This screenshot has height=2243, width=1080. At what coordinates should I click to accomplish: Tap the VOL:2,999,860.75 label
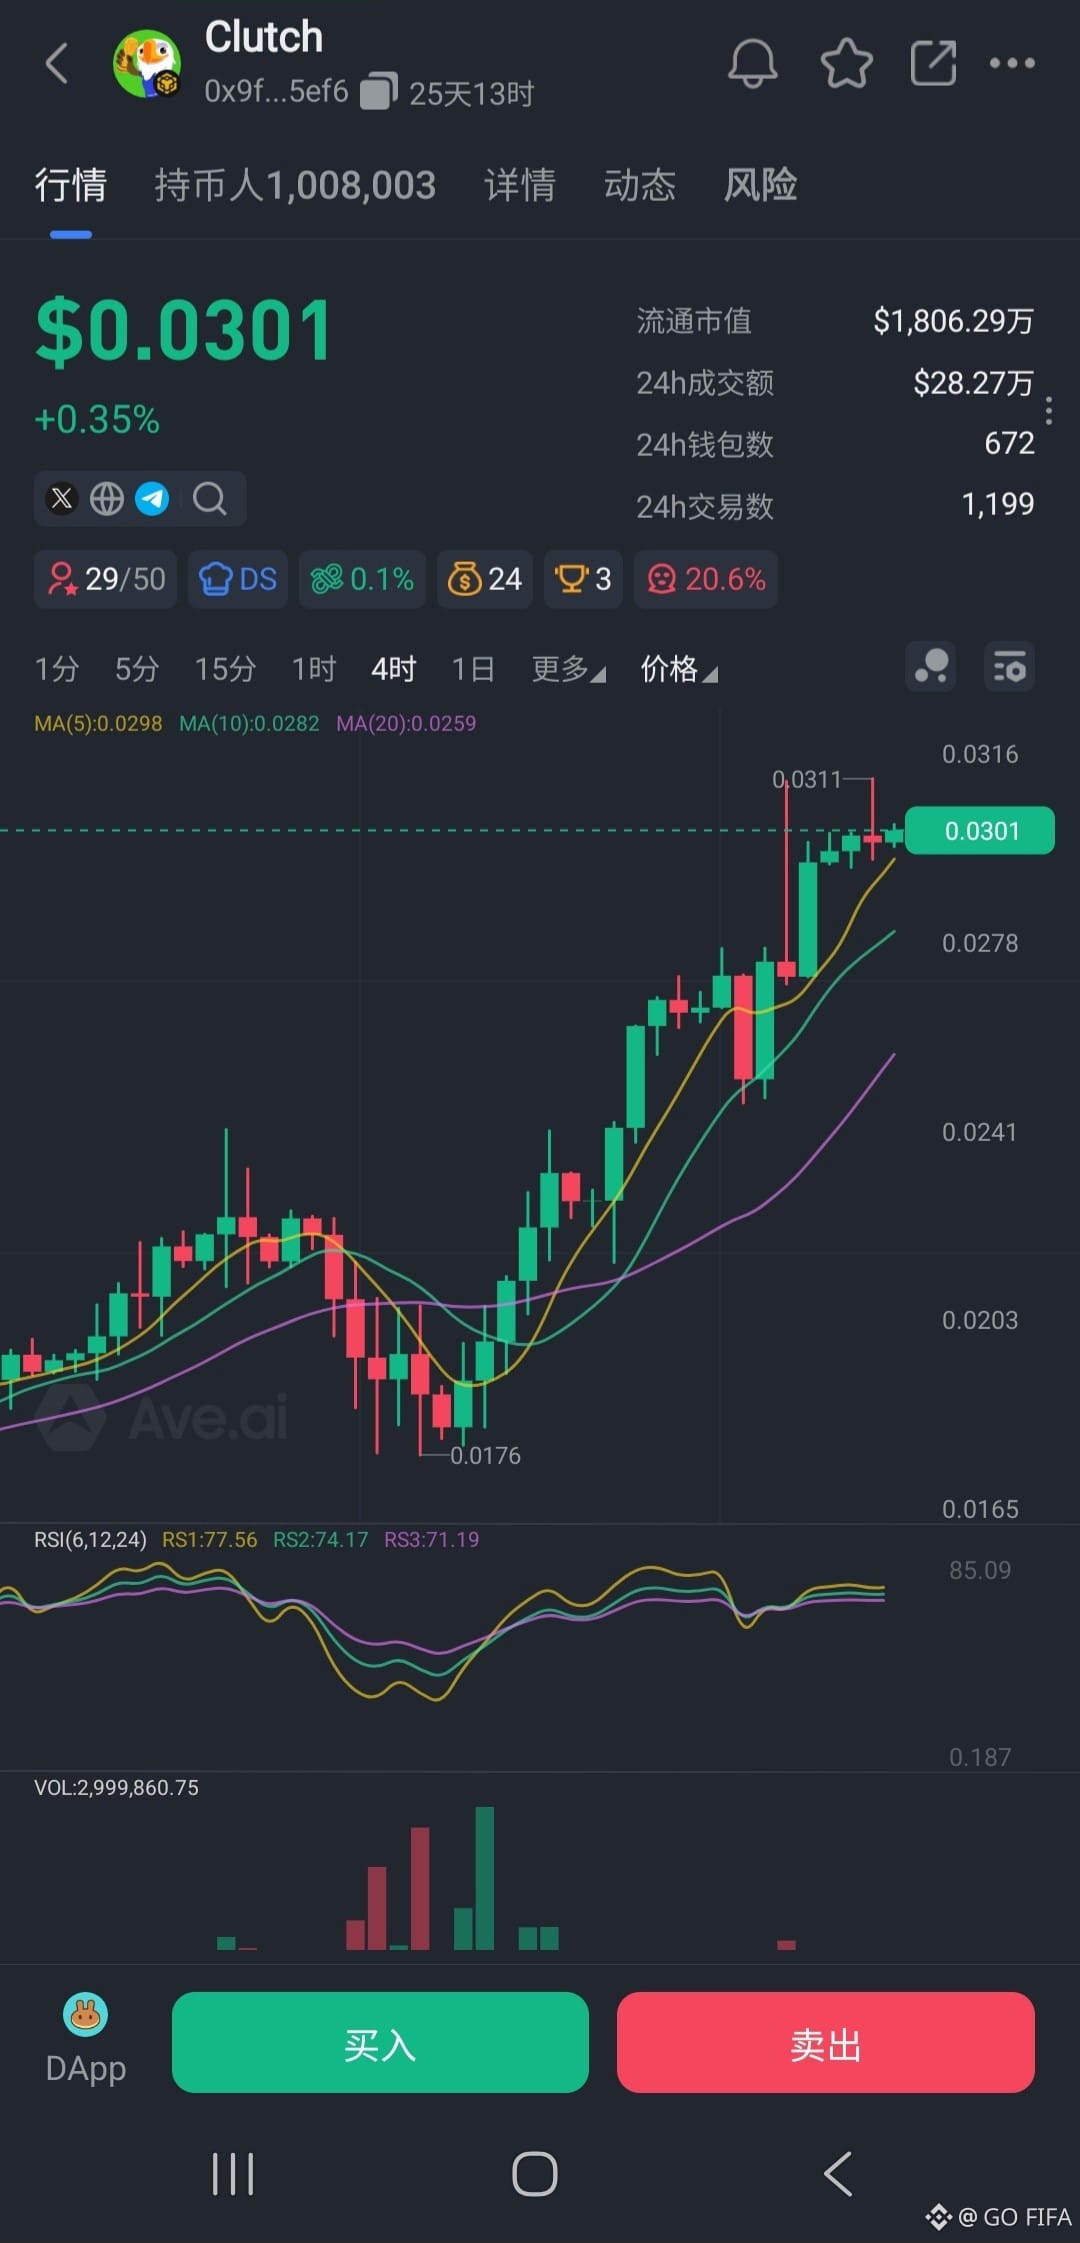point(116,1788)
